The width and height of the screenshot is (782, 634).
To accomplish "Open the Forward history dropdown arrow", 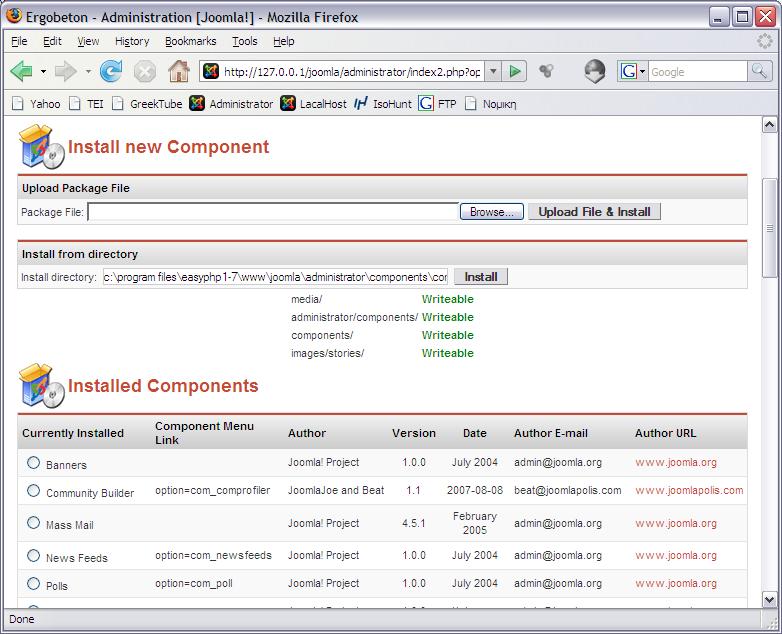I will pyautogui.click(x=88, y=72).
